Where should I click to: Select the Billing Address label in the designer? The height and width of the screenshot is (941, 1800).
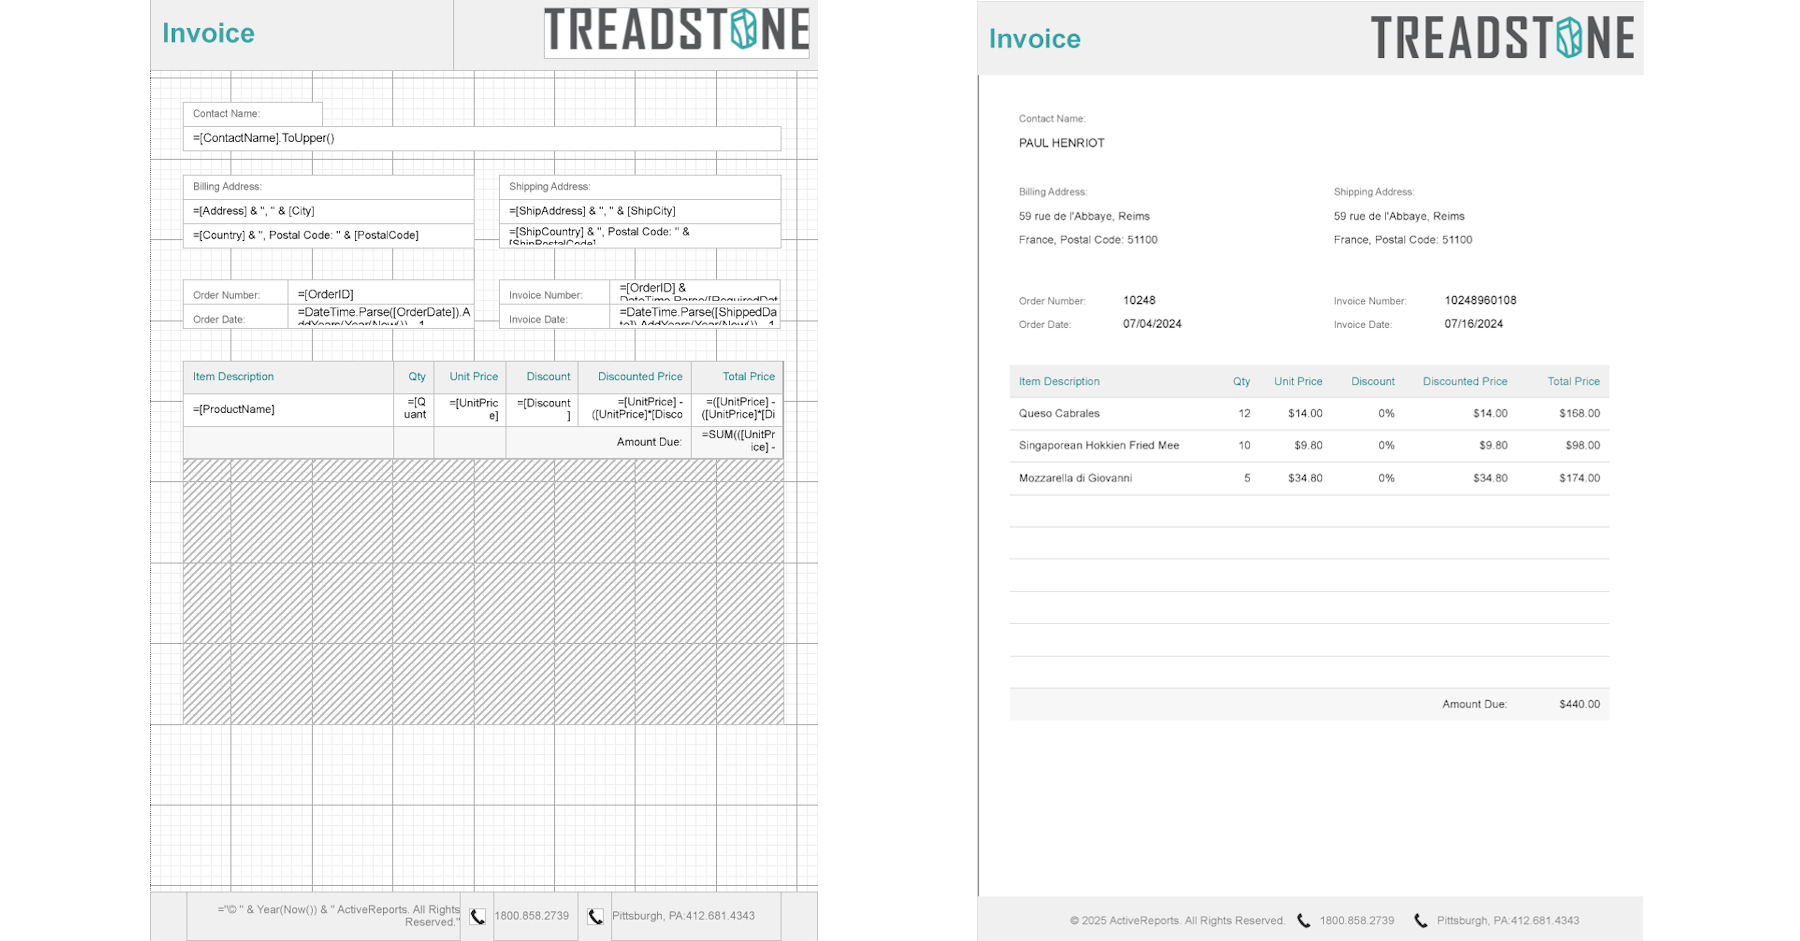click(x=328, y=187)
